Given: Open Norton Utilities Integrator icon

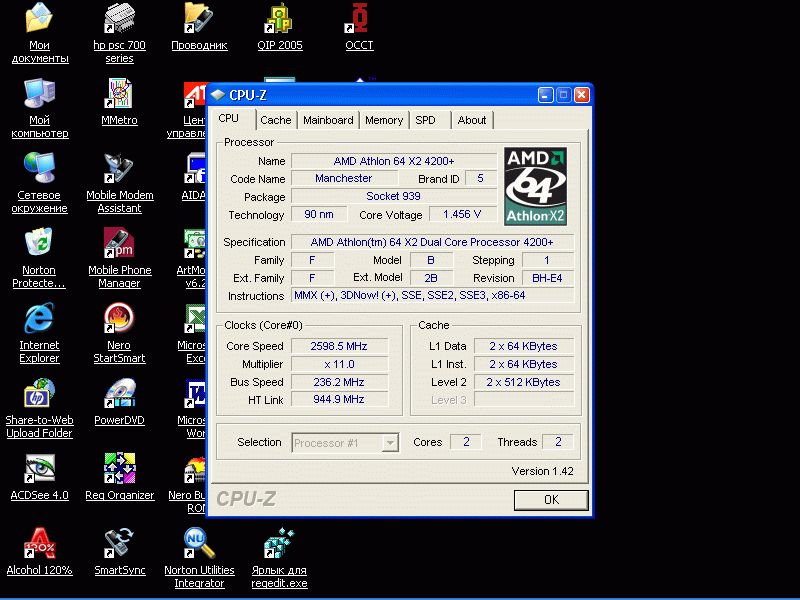Looking at the screenshot, I should coord(199,543).
